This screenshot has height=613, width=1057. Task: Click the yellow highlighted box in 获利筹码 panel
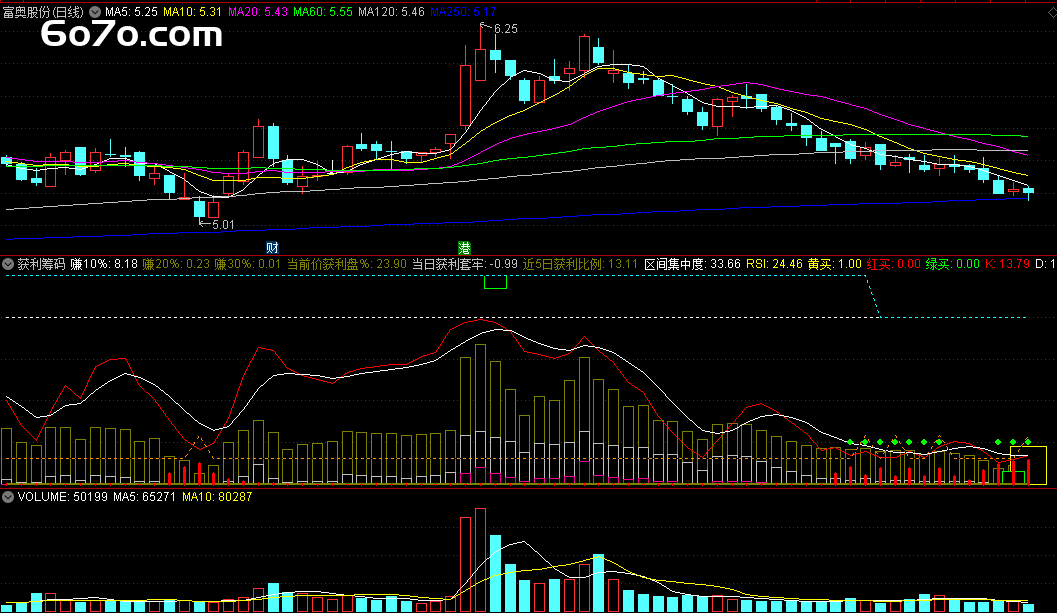coord(1028,465)
